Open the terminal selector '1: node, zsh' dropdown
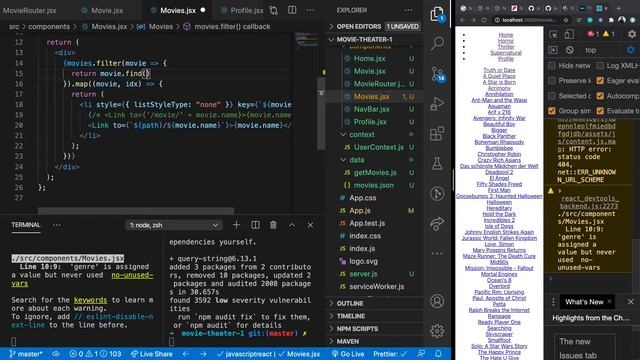640x360 pixels. 173,225
